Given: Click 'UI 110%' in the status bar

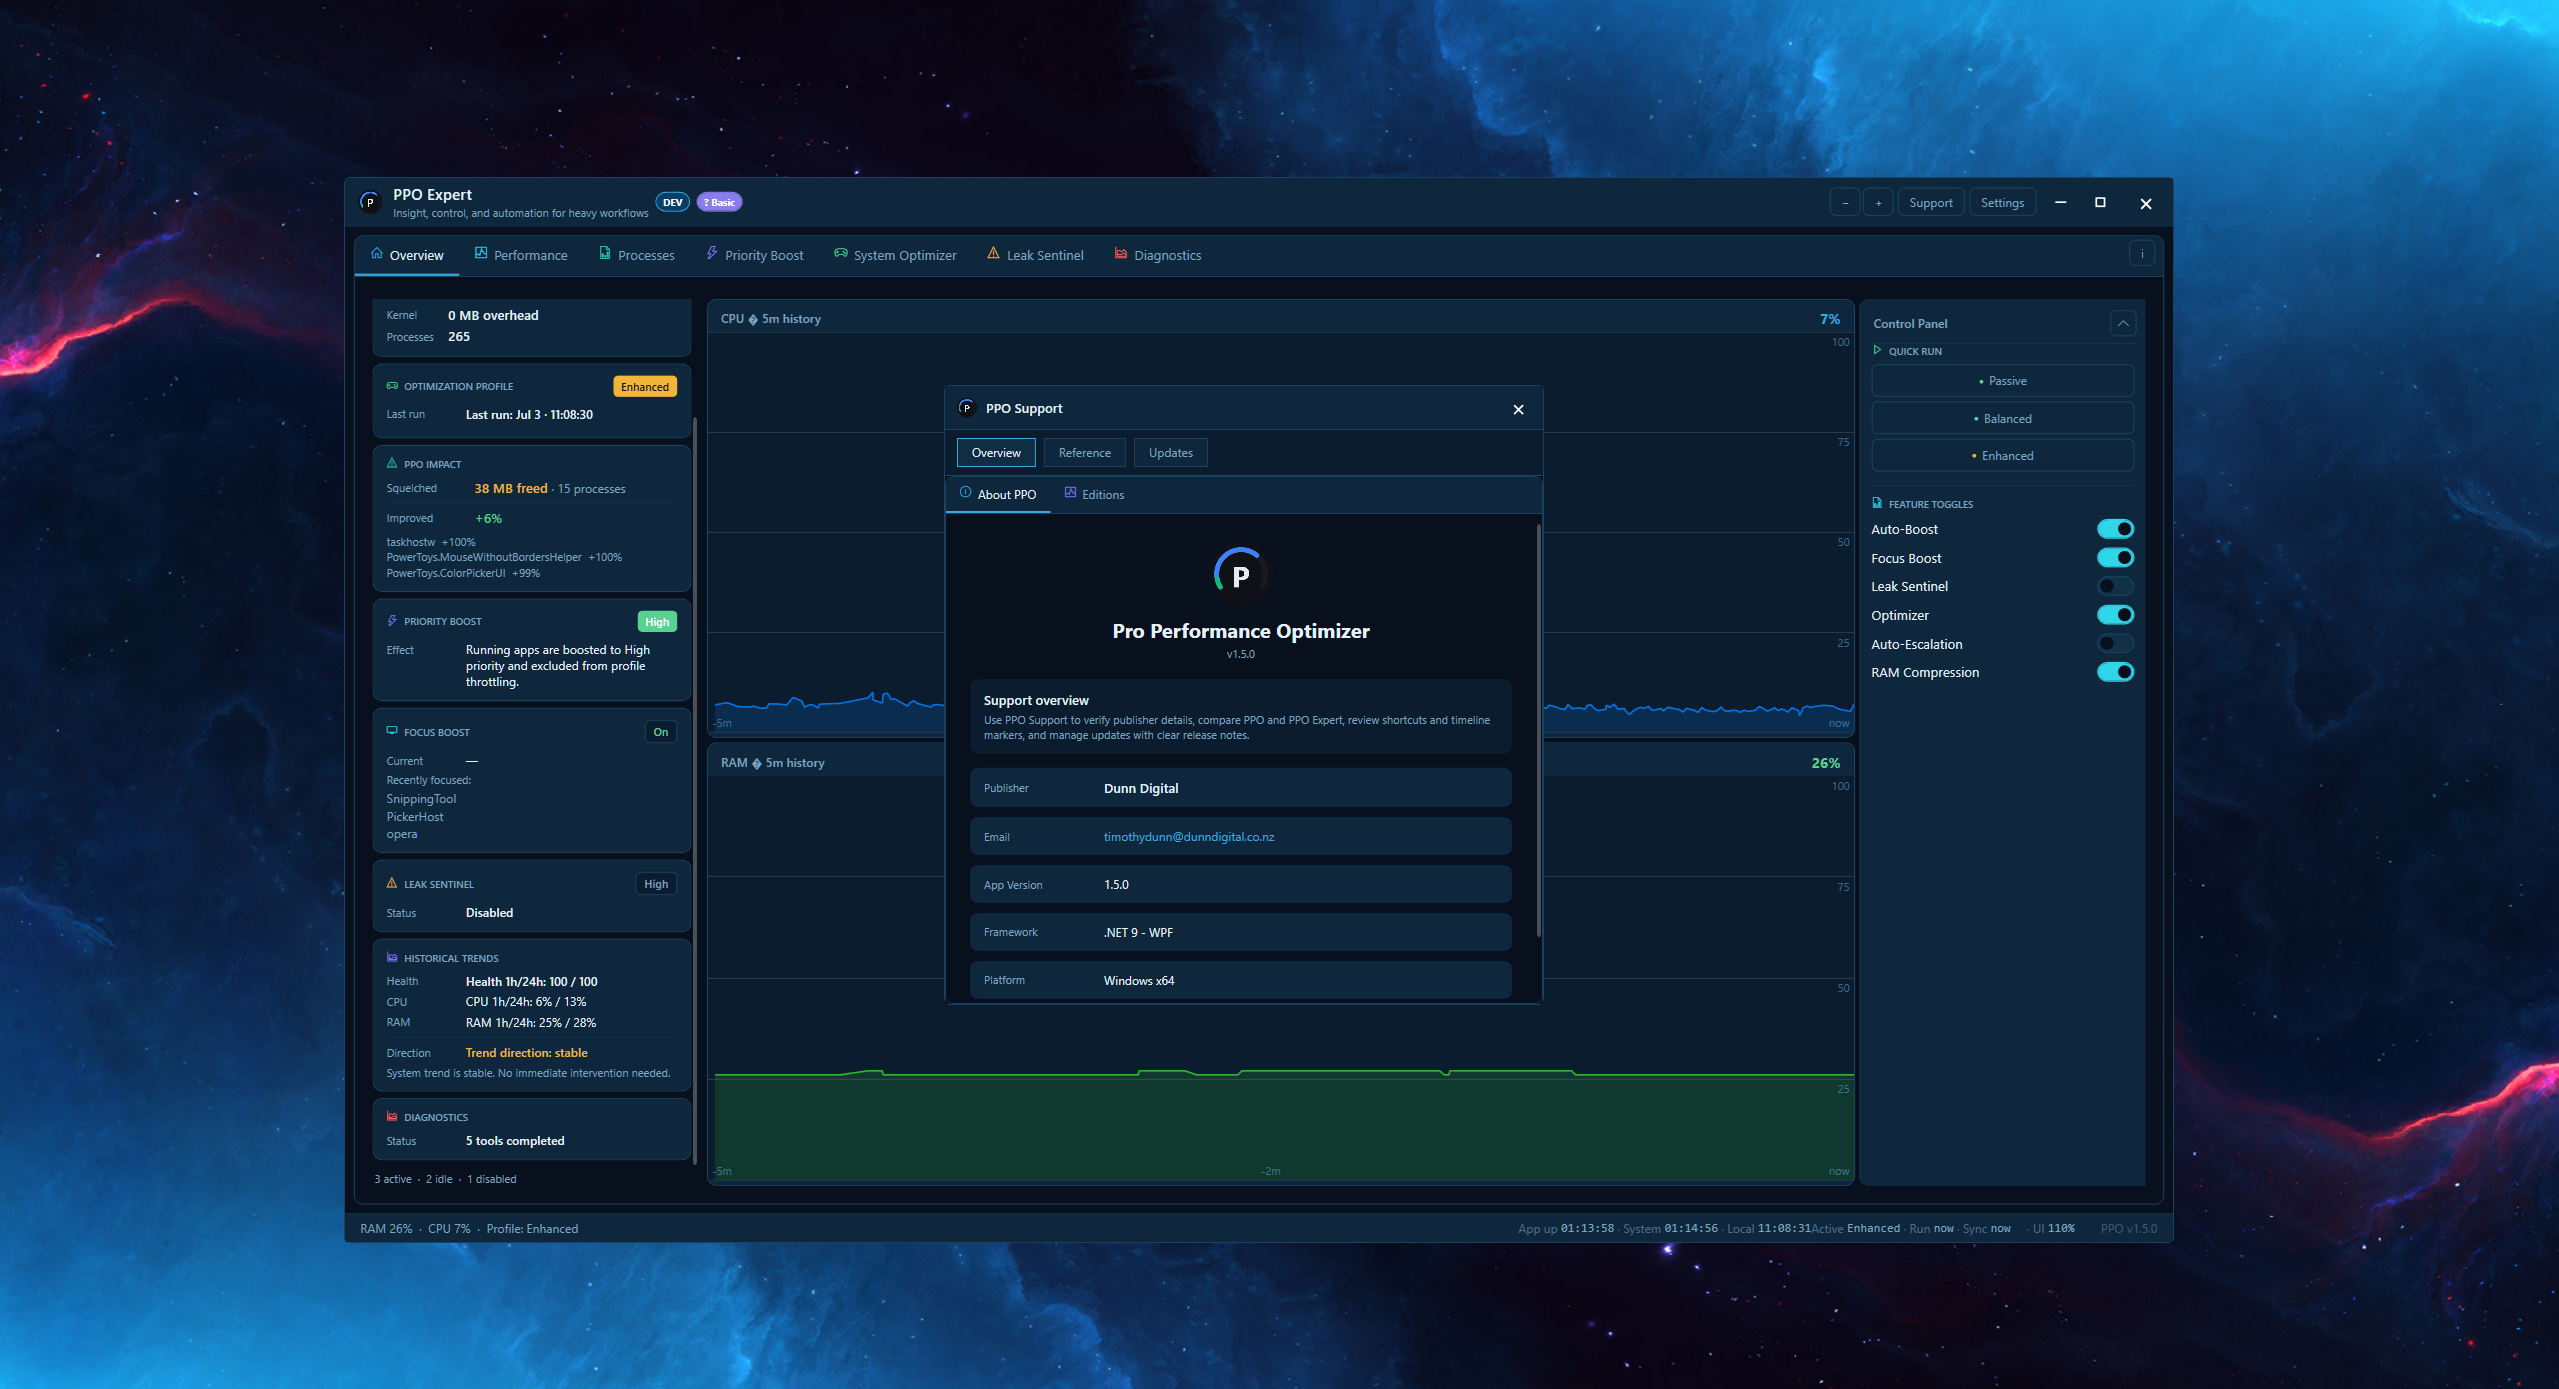Looking at the screenshot, I should (x=2053, y=1229).
